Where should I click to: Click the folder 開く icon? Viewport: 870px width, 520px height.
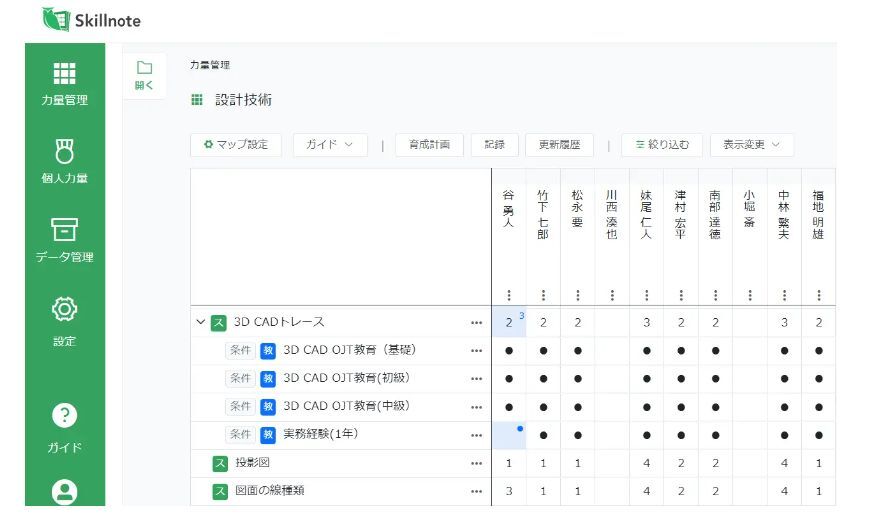(x=144, y=75)
